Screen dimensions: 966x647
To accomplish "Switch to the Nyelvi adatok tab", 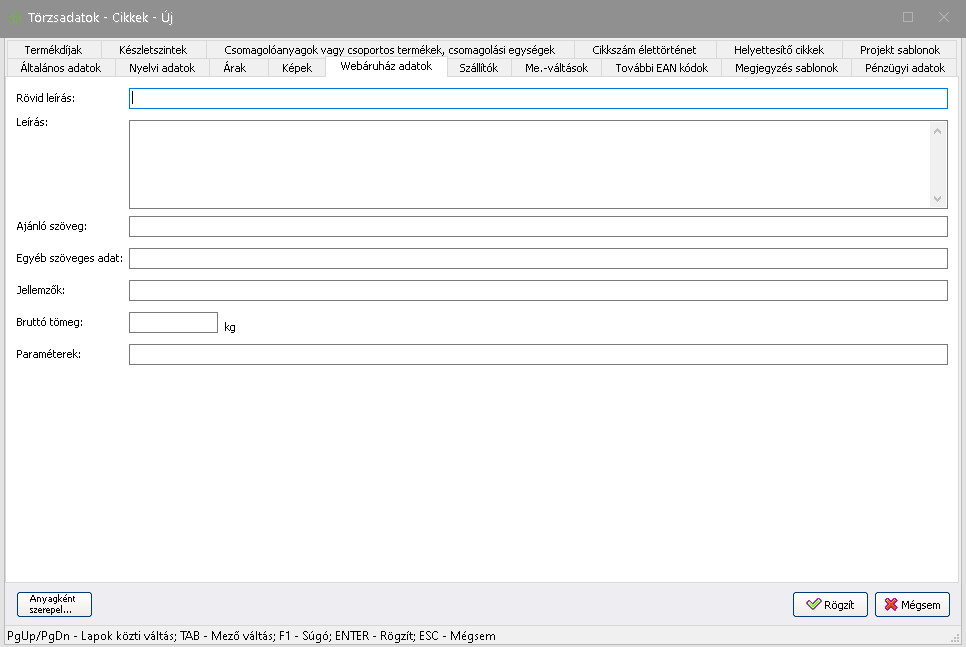I will [x=162, y=68].
